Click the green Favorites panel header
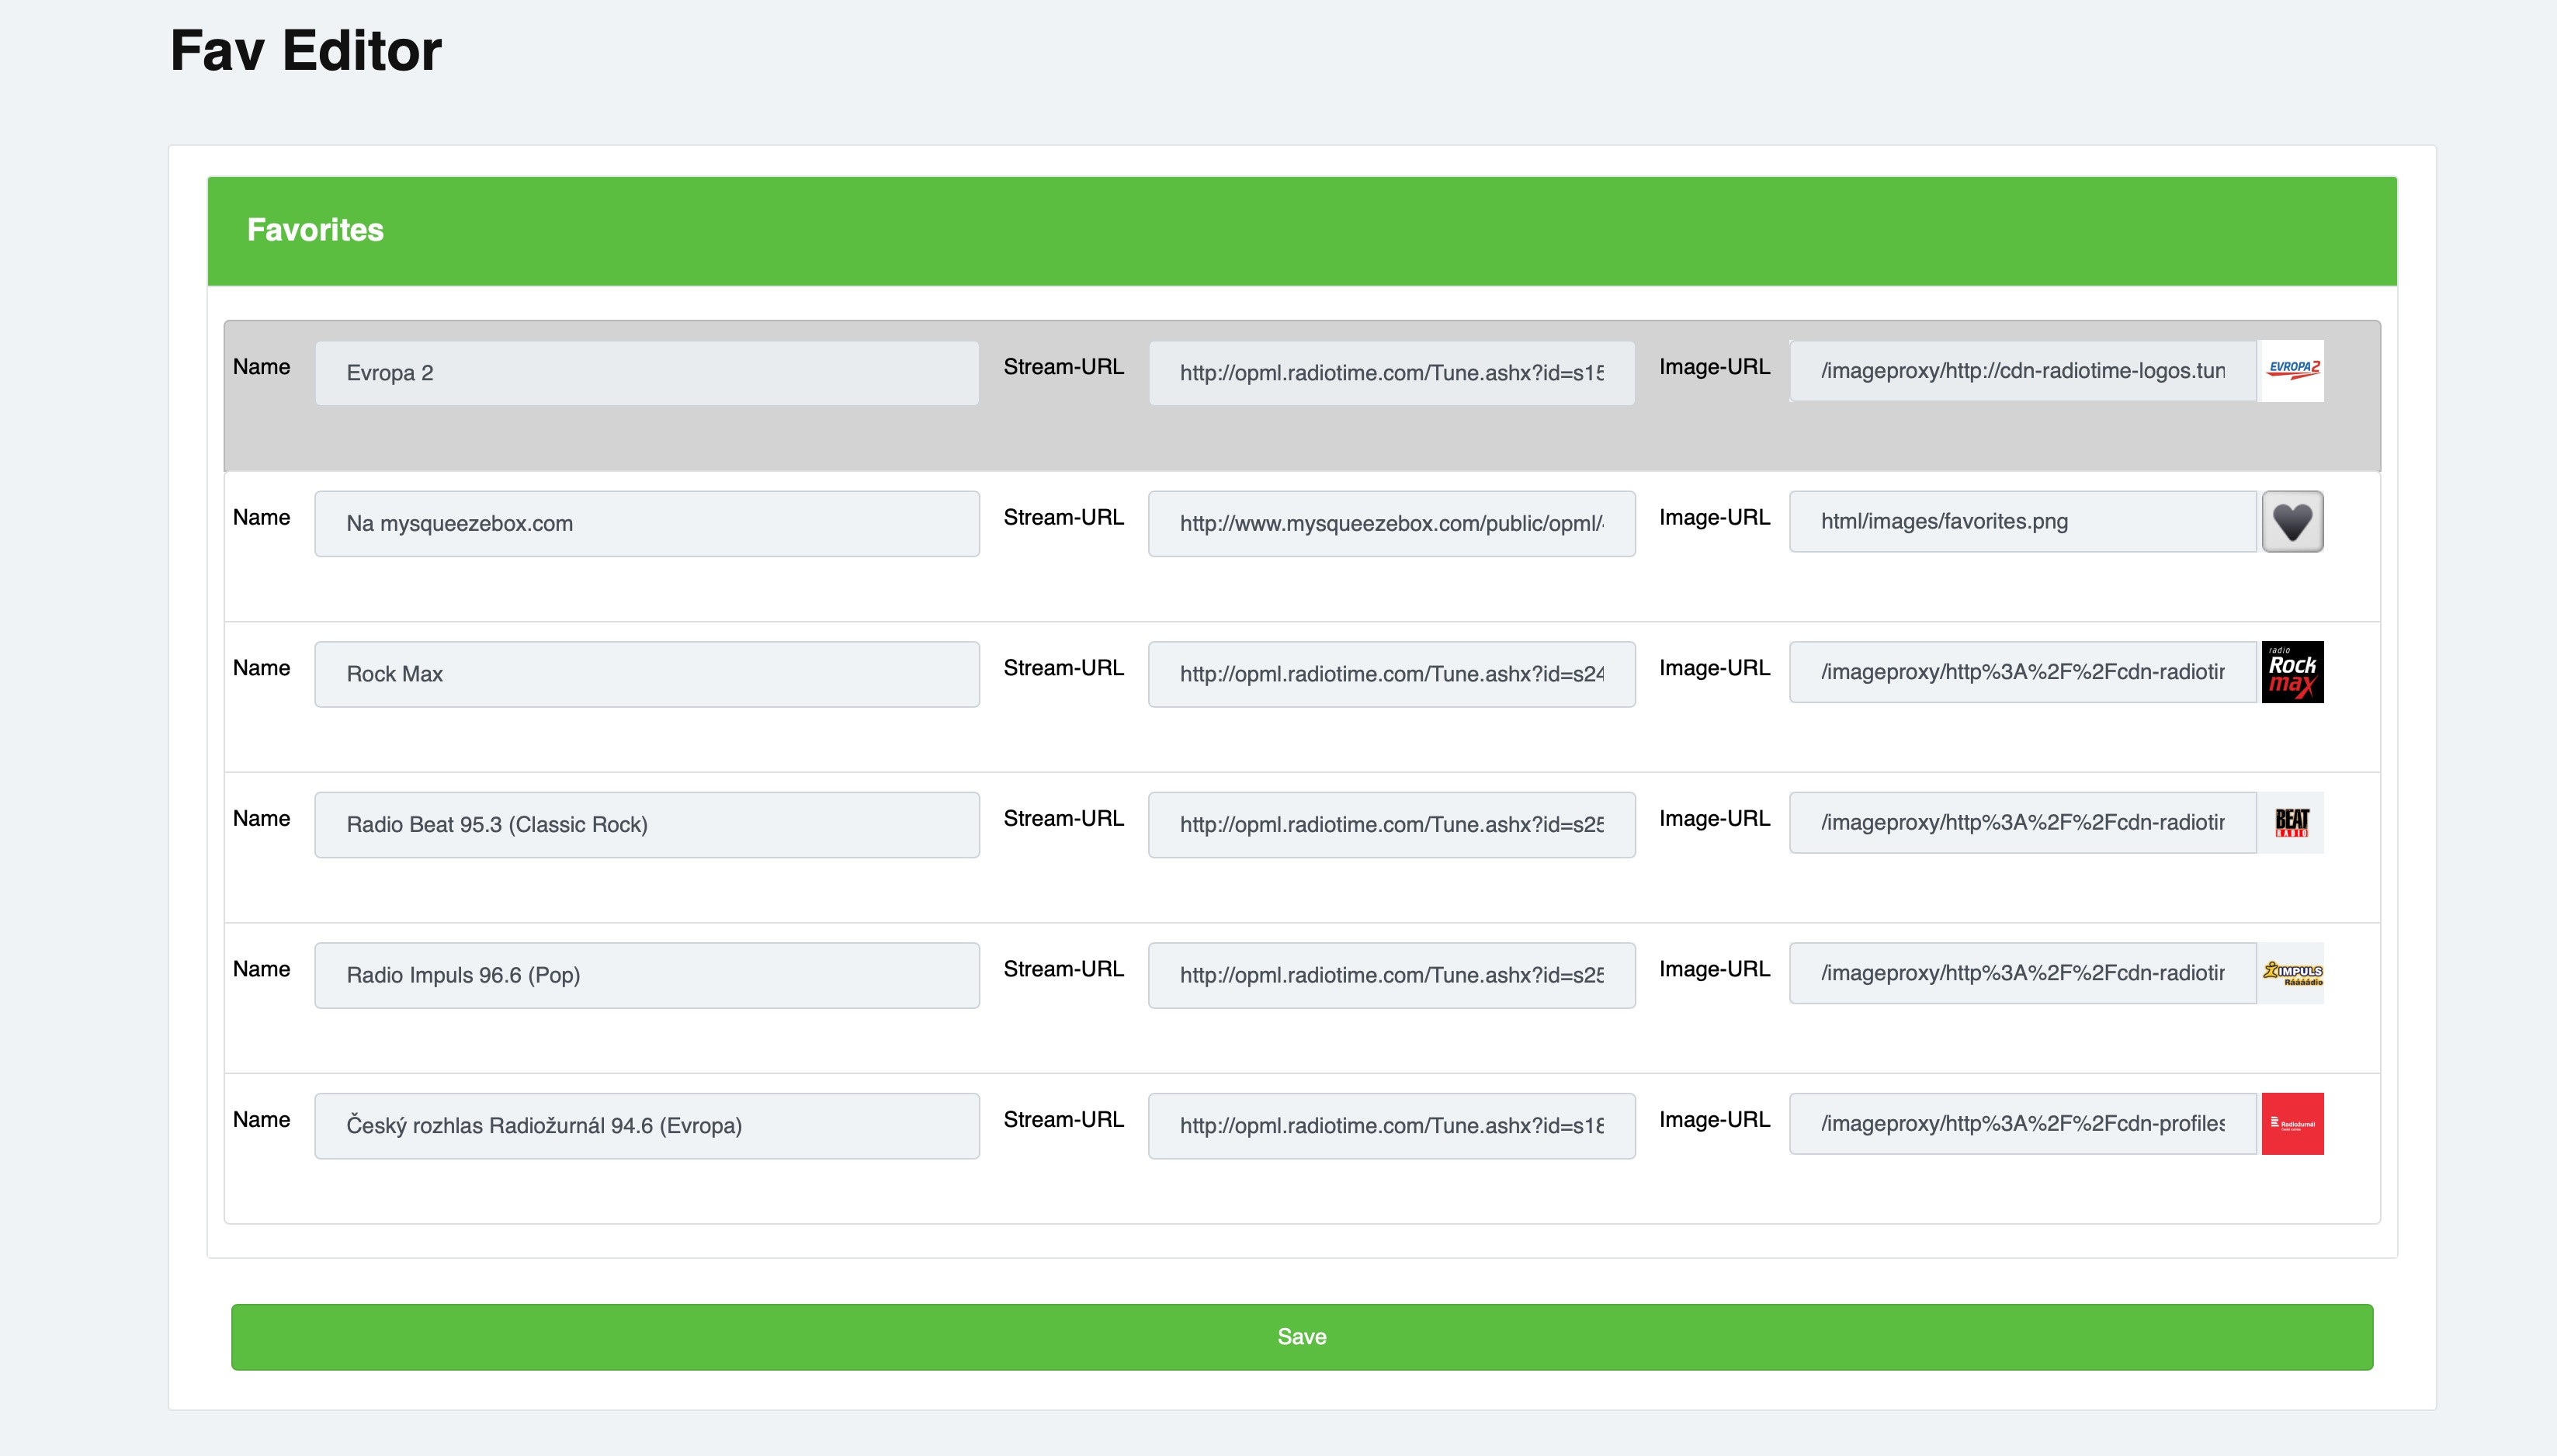Image resolution: width=2557 pixels, height=1456 pixels. coord(1301,231)
